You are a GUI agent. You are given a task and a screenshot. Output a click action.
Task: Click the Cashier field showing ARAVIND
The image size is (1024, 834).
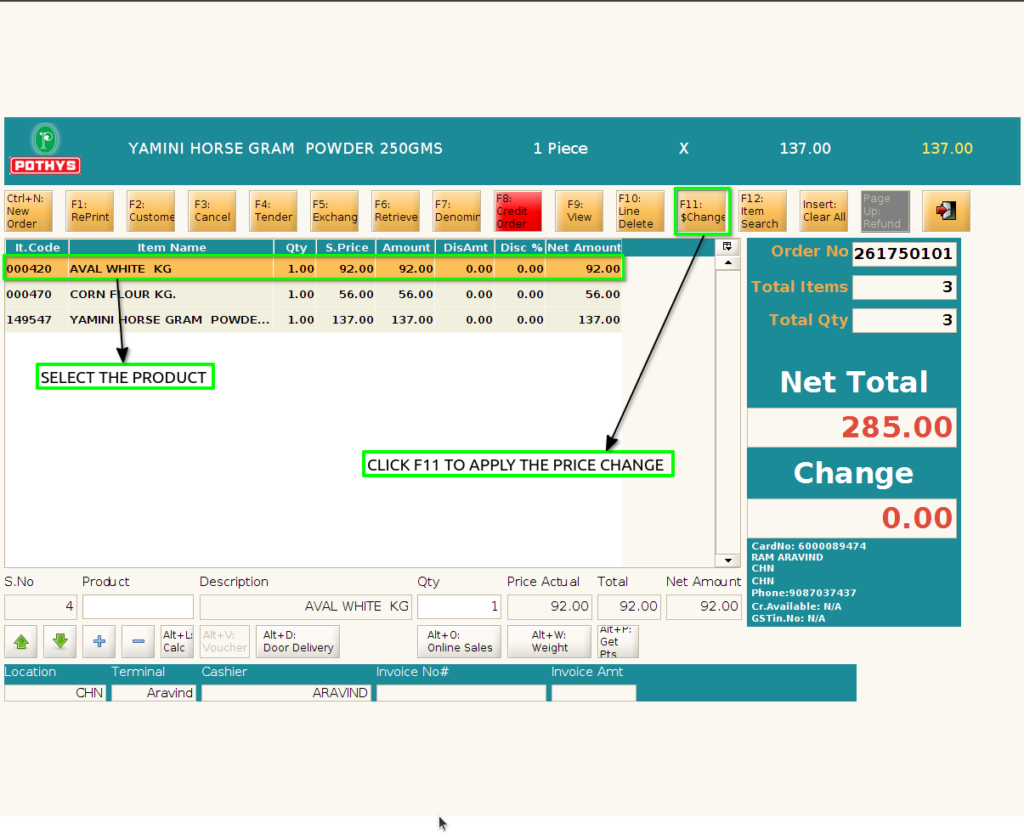click(x=286, y=692)
